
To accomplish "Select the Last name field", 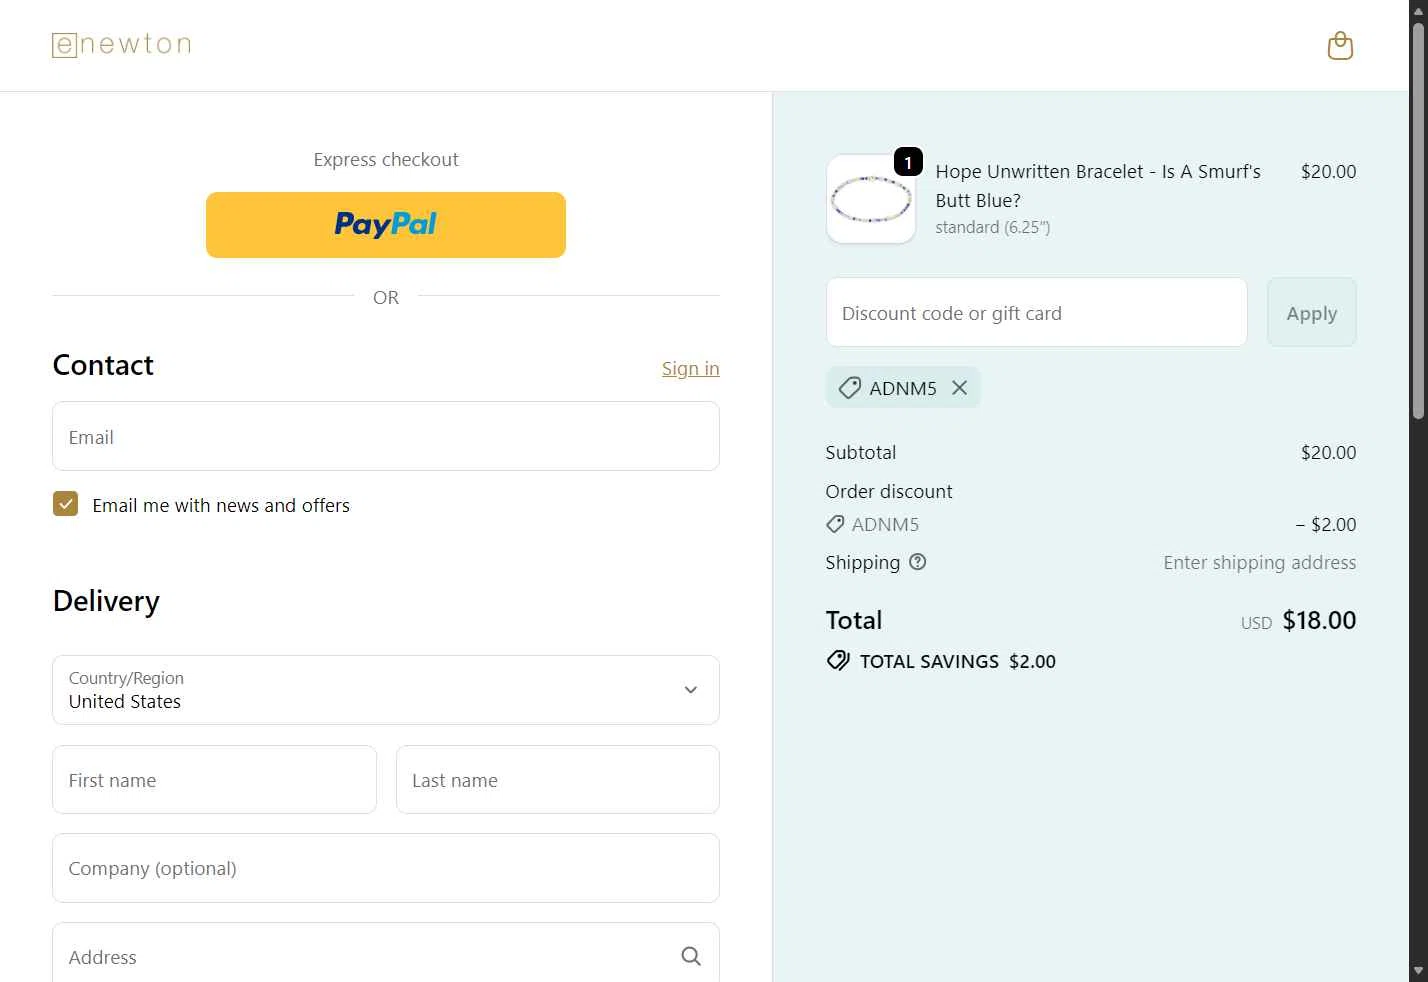I will [557, 780].
